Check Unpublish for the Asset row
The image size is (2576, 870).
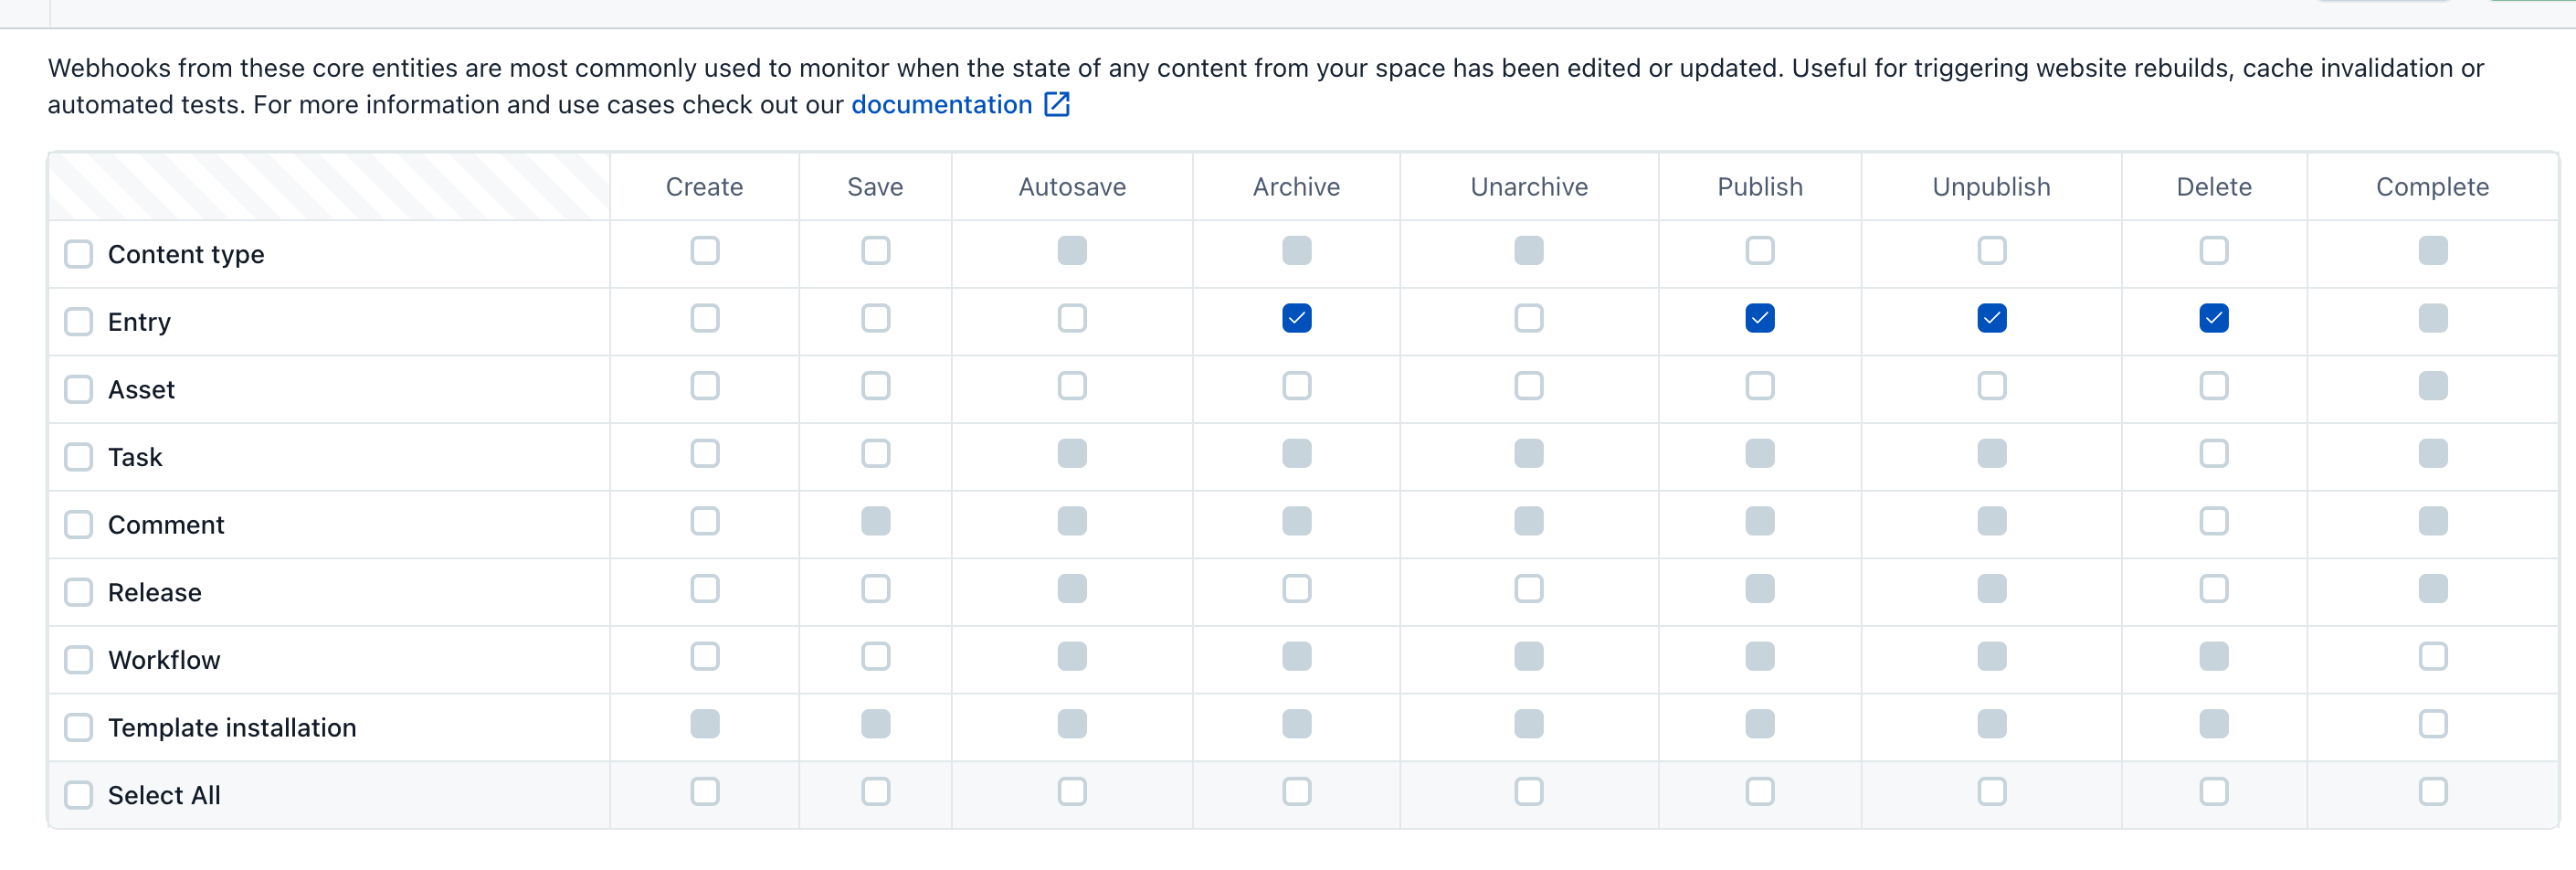(x=1992, y=386)
